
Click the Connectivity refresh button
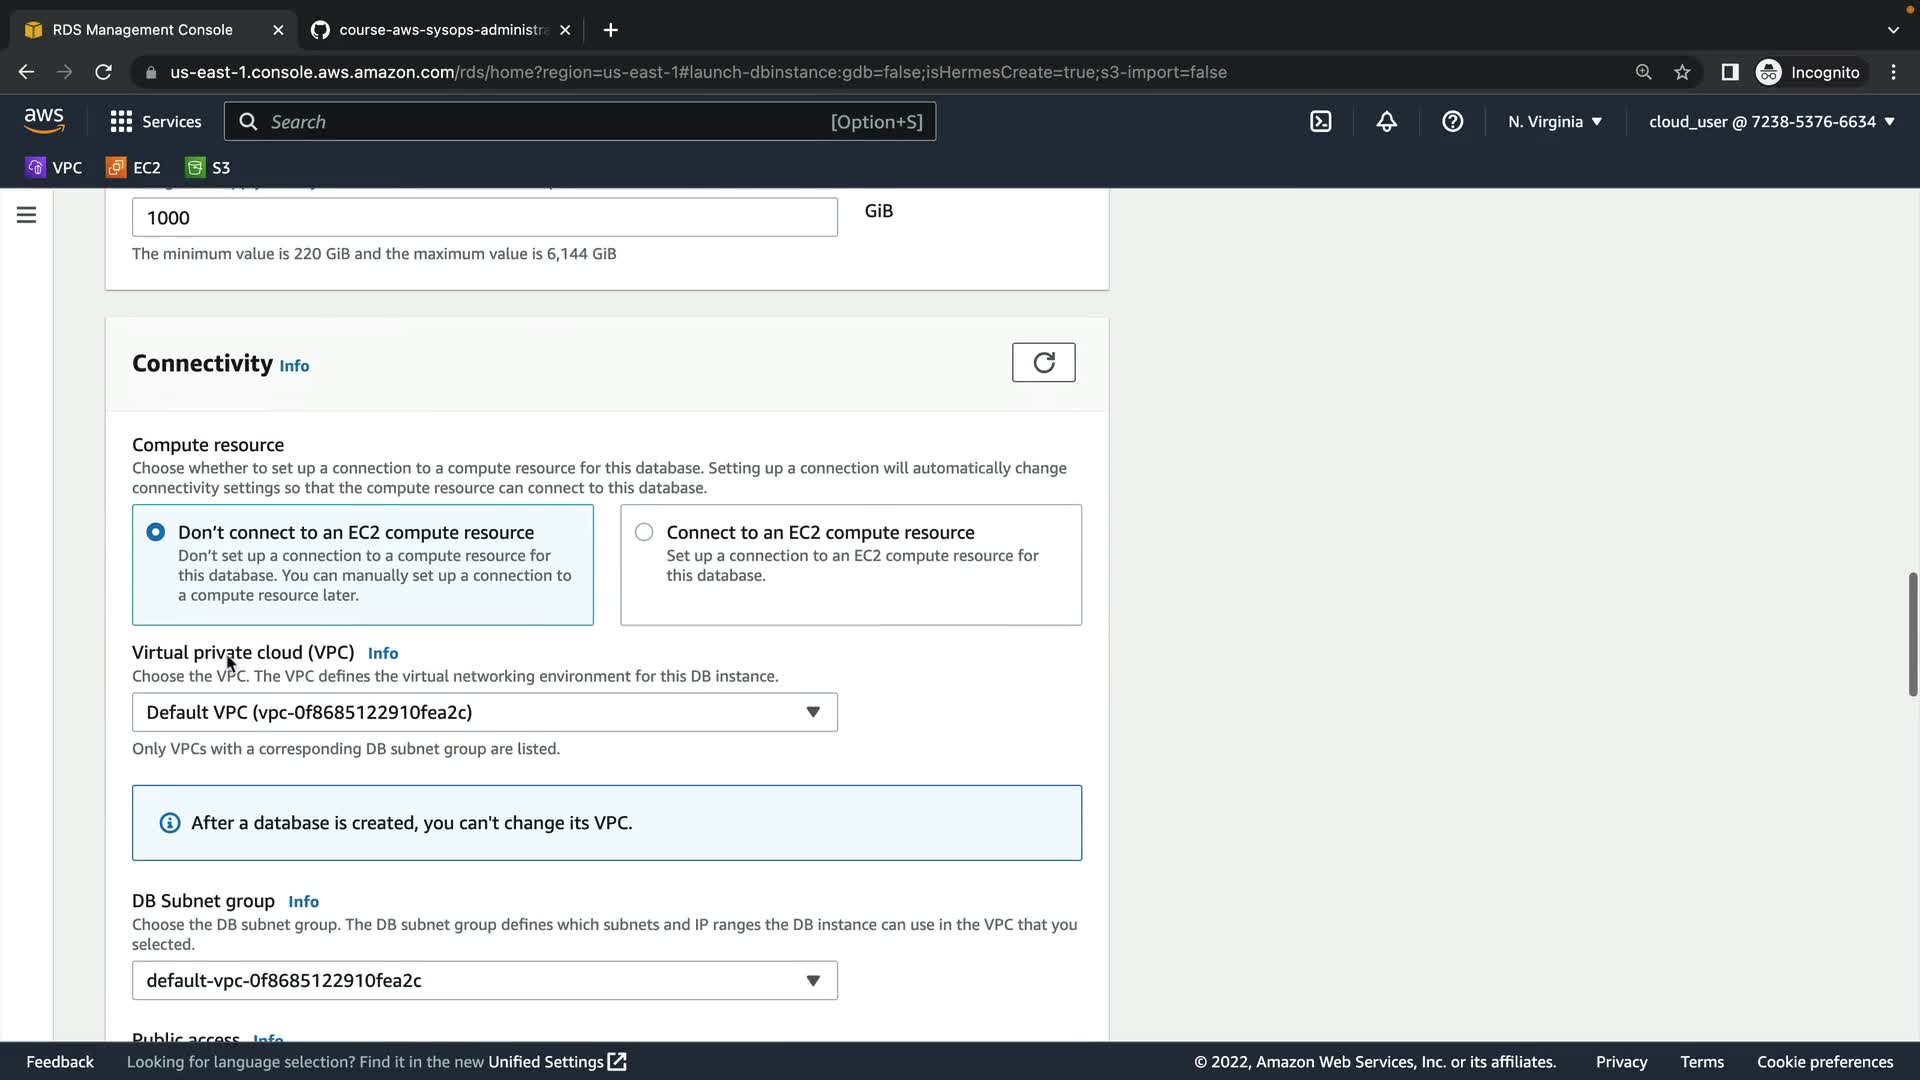click(1043, 362)
